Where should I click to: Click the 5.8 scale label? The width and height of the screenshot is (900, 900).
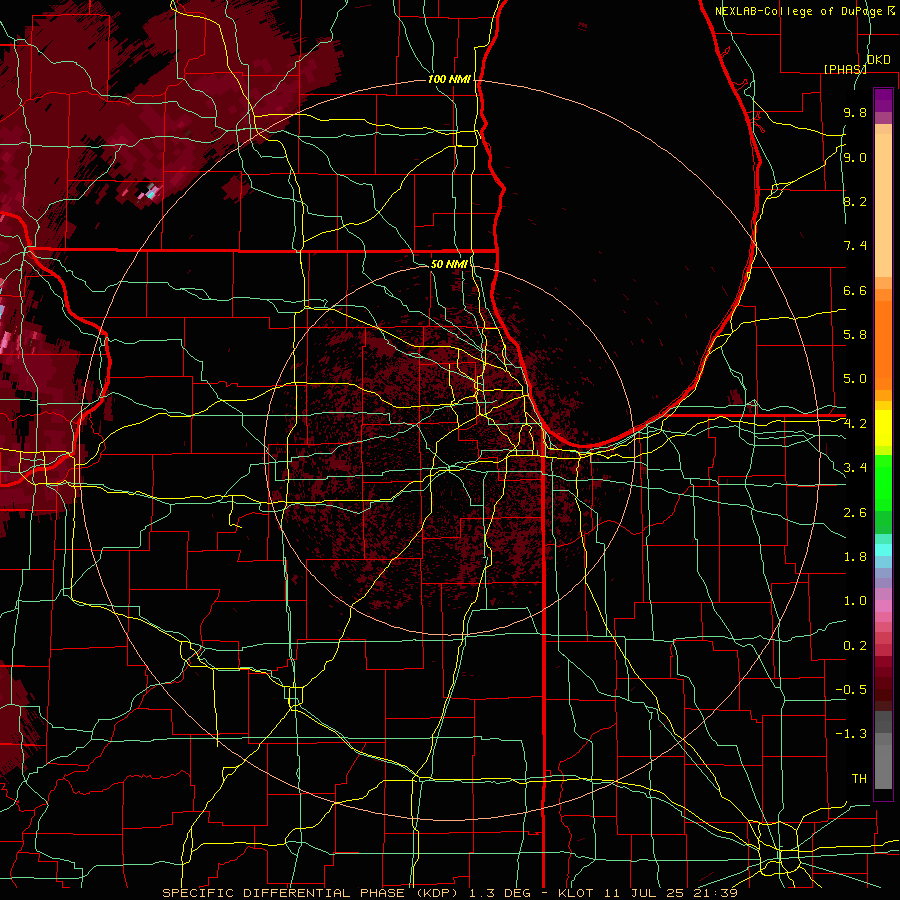pyautogui.click(x=855, y=335)
